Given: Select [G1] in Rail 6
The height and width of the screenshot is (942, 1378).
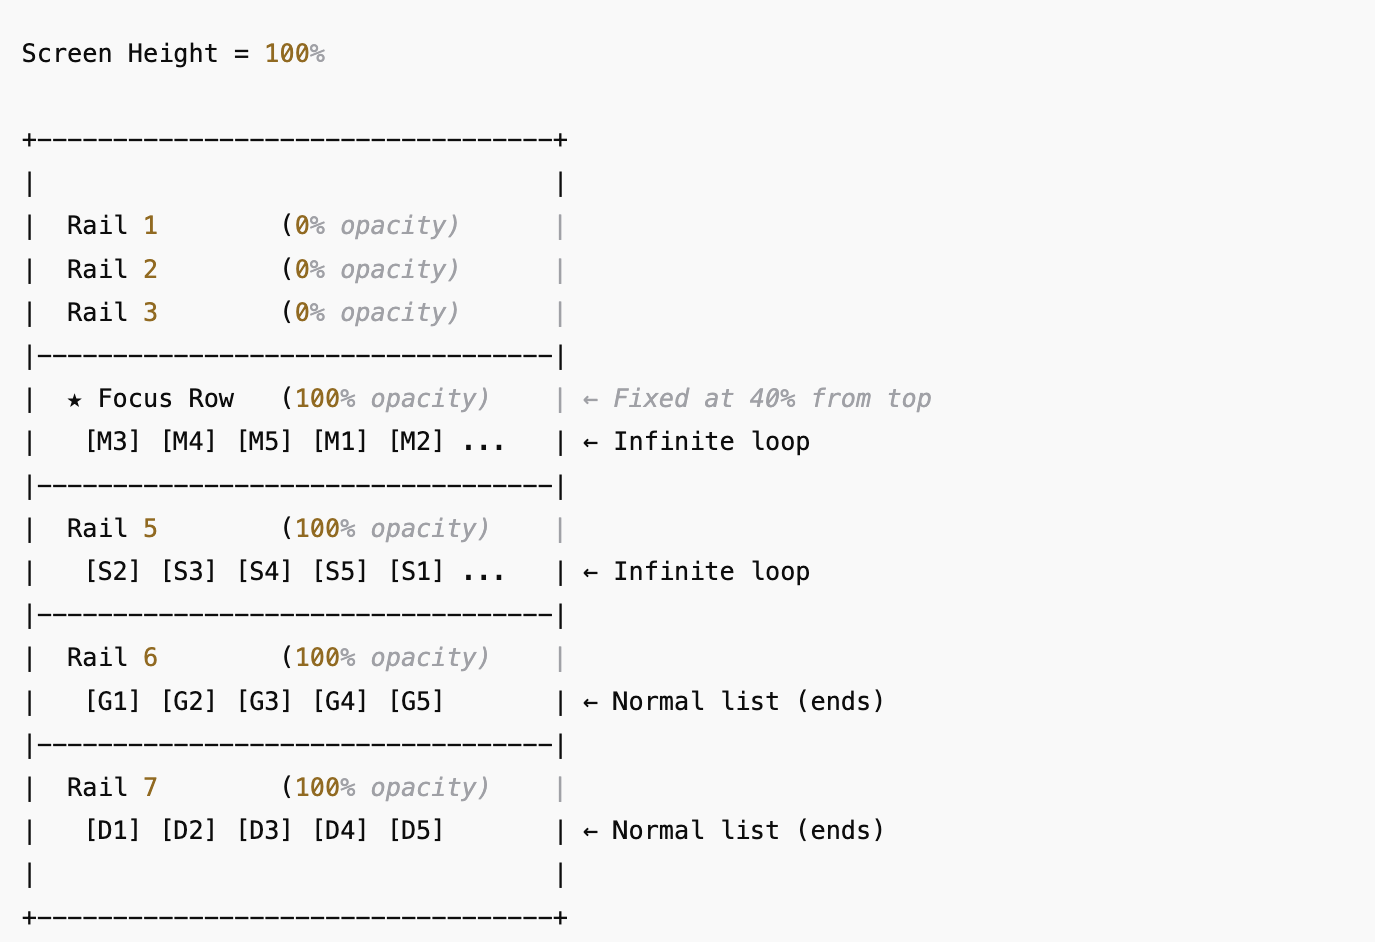Looking at the screenshot, I should [113, 702].
